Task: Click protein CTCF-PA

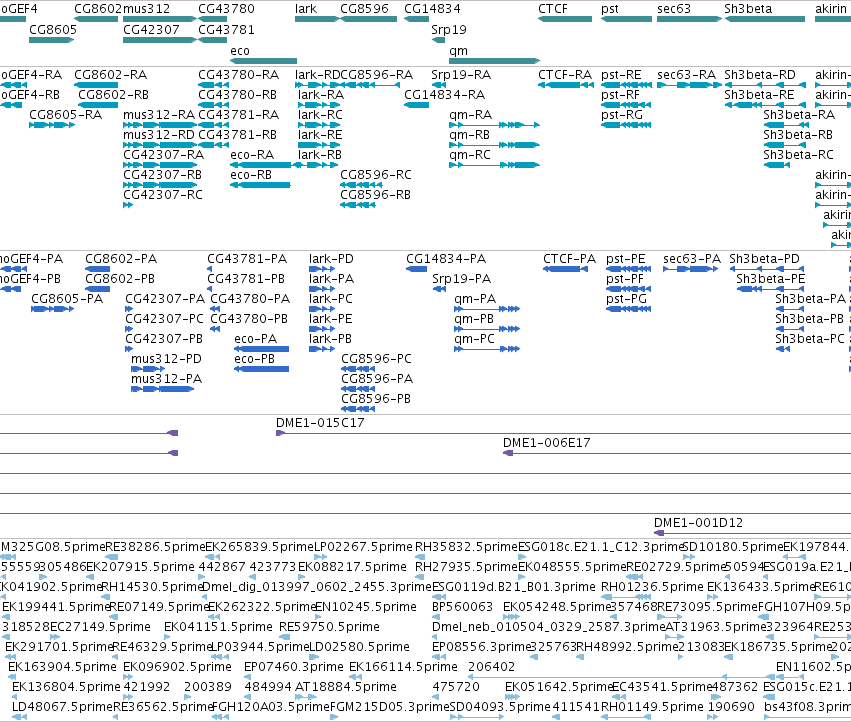Action: coord(565,269)
